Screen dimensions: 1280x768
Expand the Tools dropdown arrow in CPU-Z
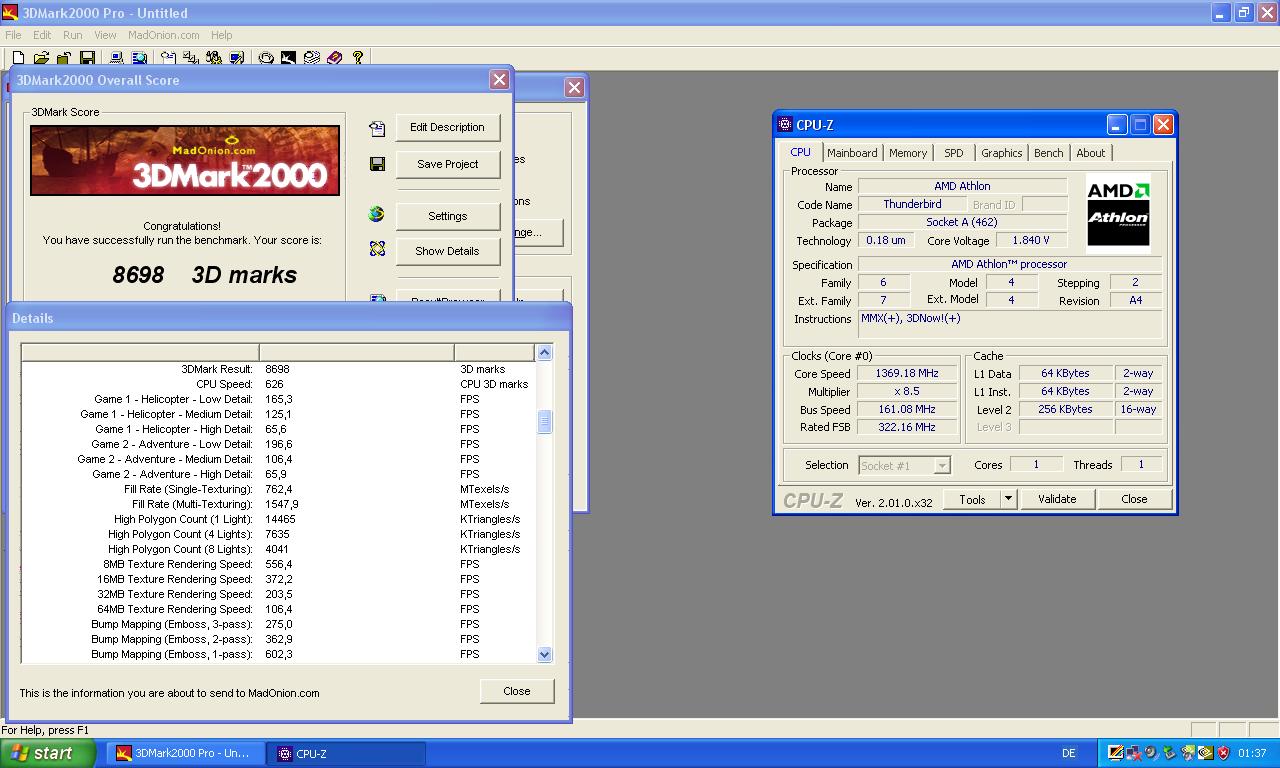[x=1008, y=499]
